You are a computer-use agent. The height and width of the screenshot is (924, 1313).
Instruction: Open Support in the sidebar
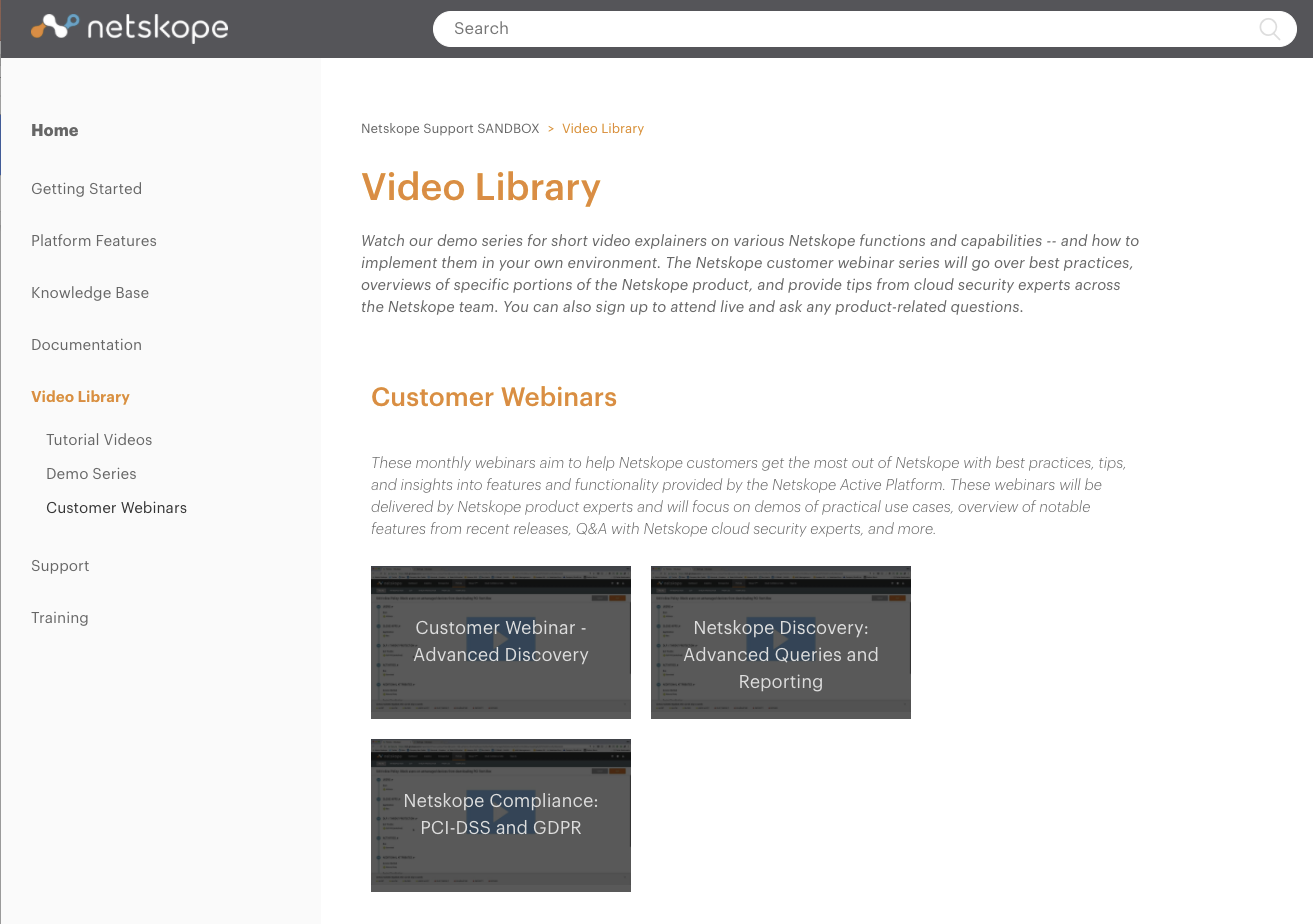point(60,566)
